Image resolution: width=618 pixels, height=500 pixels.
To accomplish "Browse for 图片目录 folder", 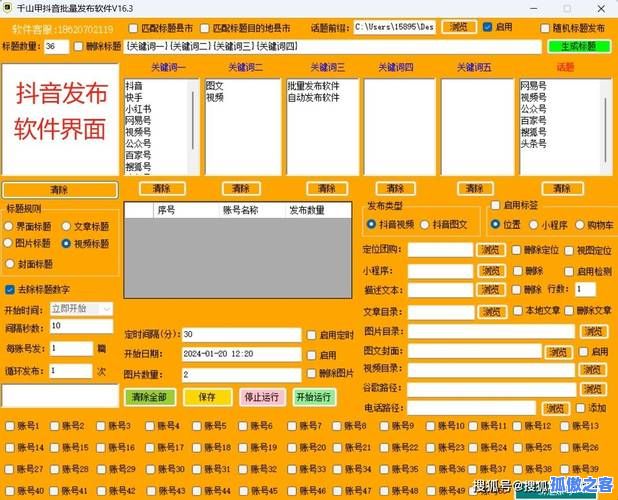I will [594, 331].
